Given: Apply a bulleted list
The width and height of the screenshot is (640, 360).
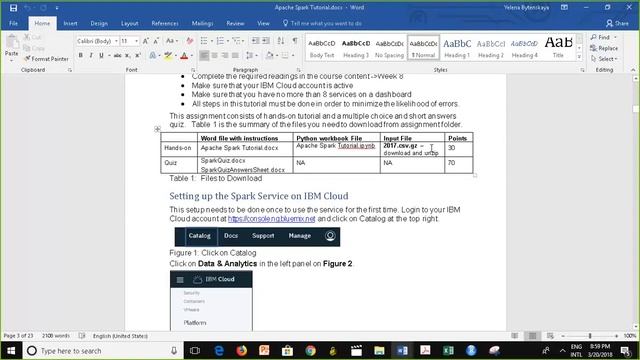Looking at the screenshot, I should coord(204,41).
